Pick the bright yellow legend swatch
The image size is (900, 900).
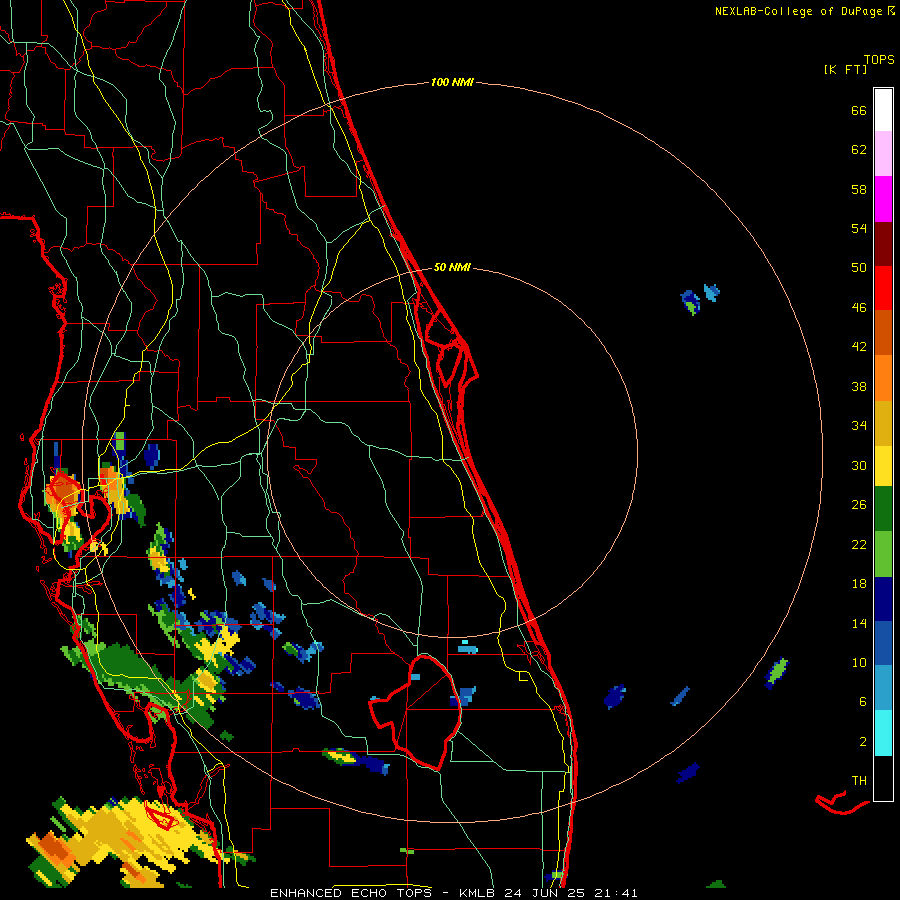(x=883, y=466)
